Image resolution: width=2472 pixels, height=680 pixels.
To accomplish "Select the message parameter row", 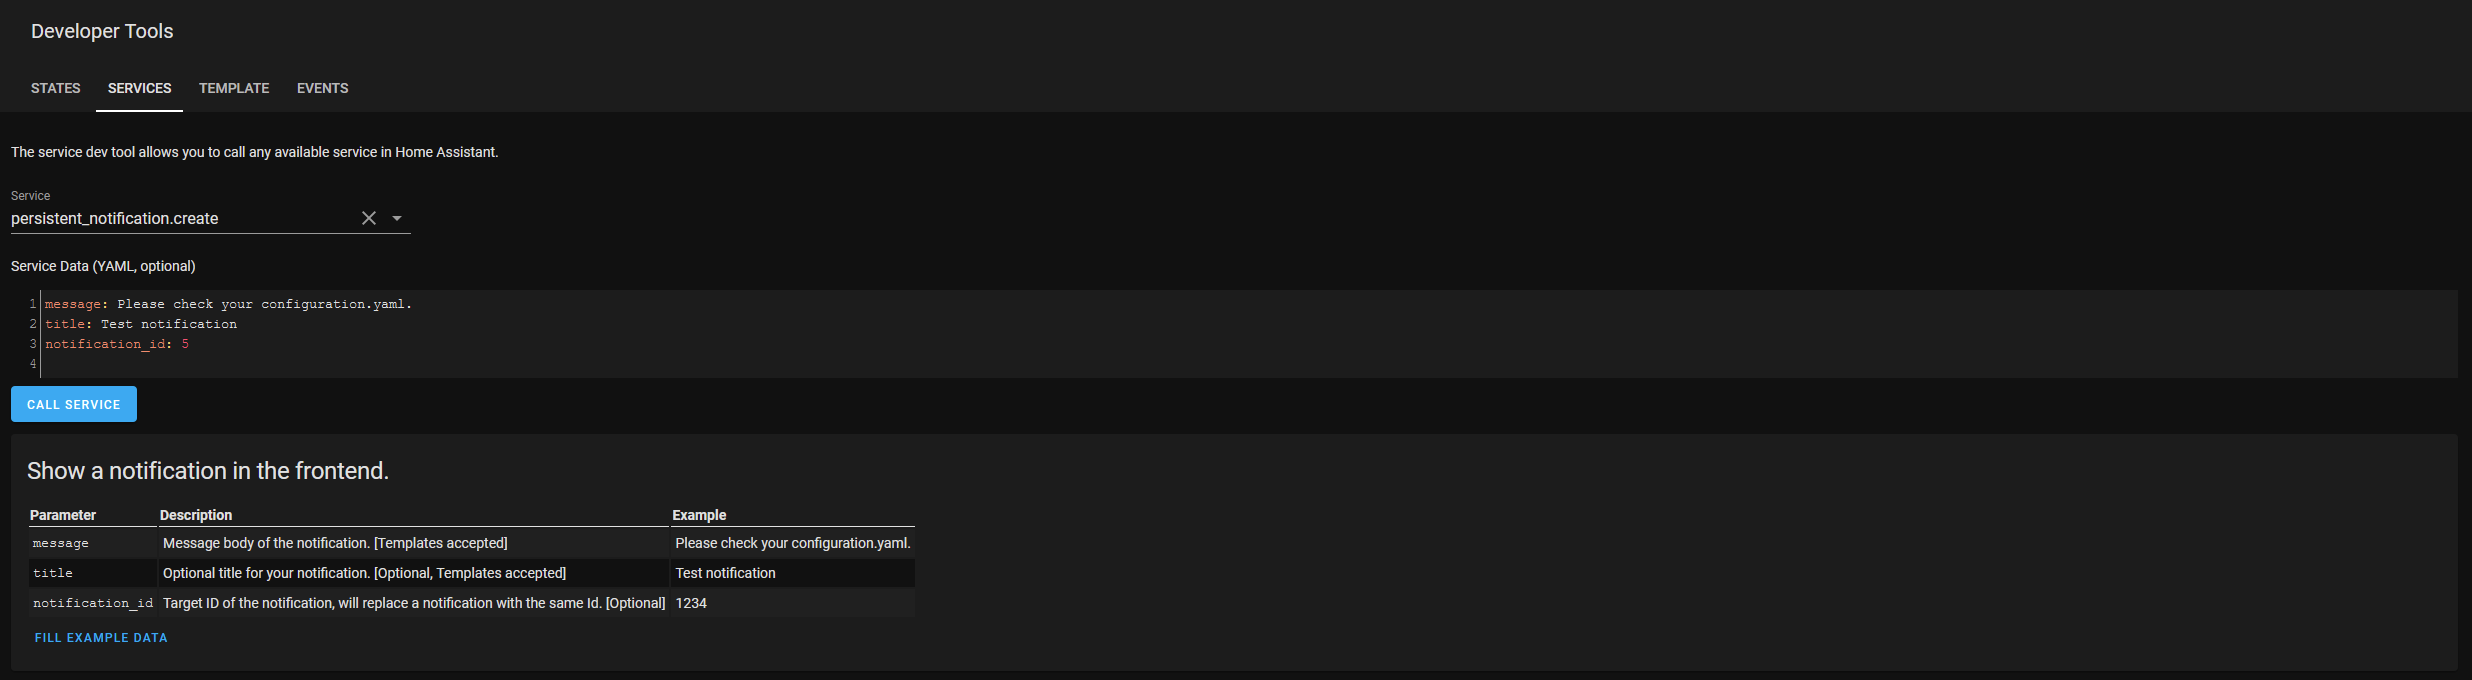I will point(471,543).
